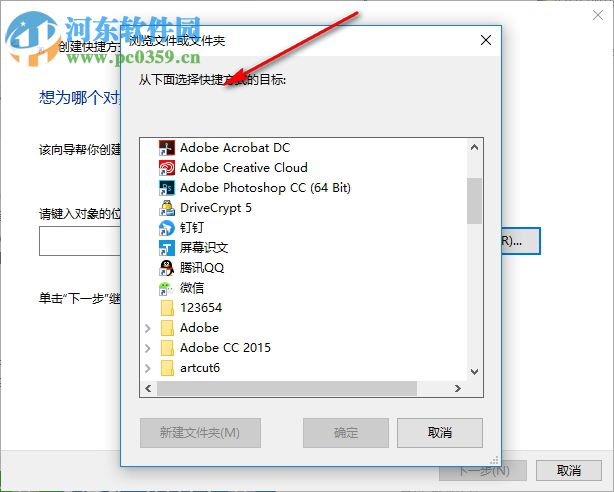Pick the 钉钉 application icon
The height and width of the screenshot is (492, 614).
pyautogui.click(x=167, y=228)
